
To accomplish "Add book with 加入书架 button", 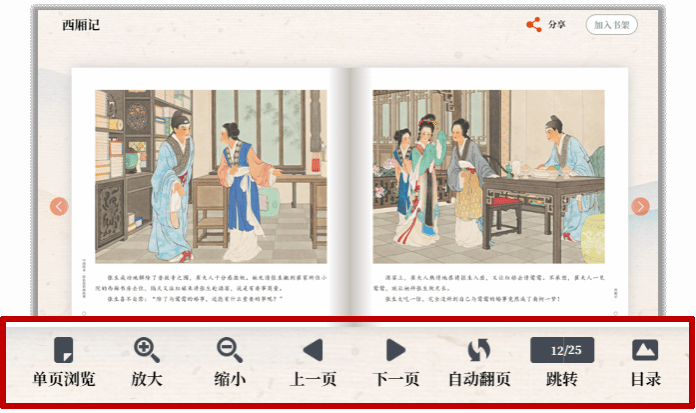I will tap(612, 25).
